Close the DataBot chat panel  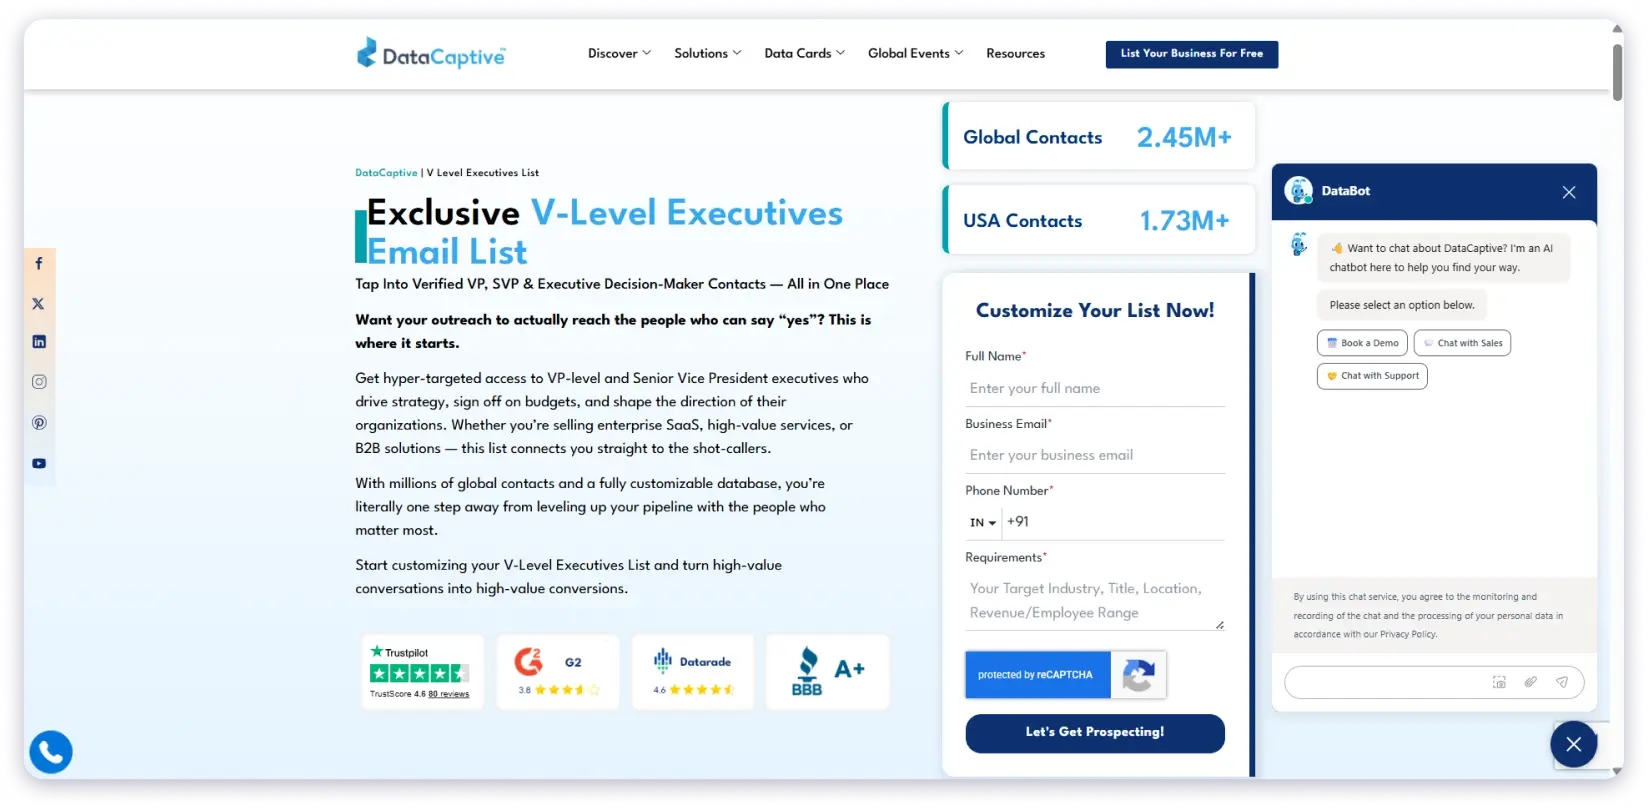(x=1568, y=192)
